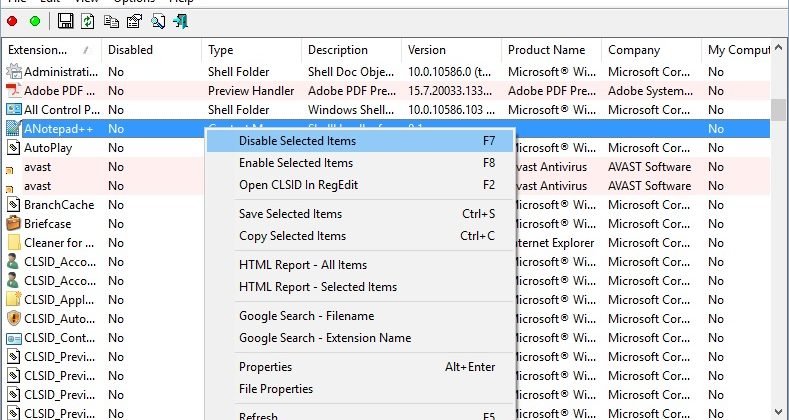Image resolution: width=789 pixels, height=420 pixels.
Task: Click the Refresh toolbar icon
Action: point(88,20)
